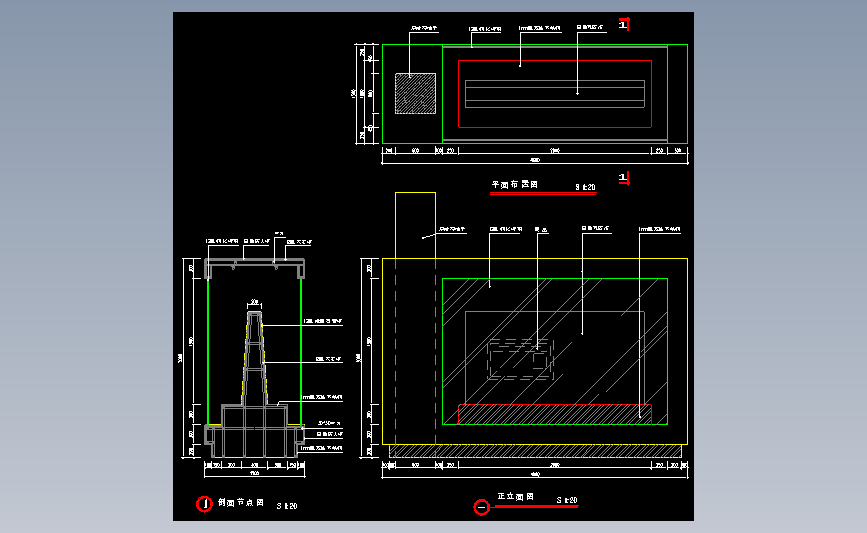Select the red hatched strip in the front elevation

point(555,415)
